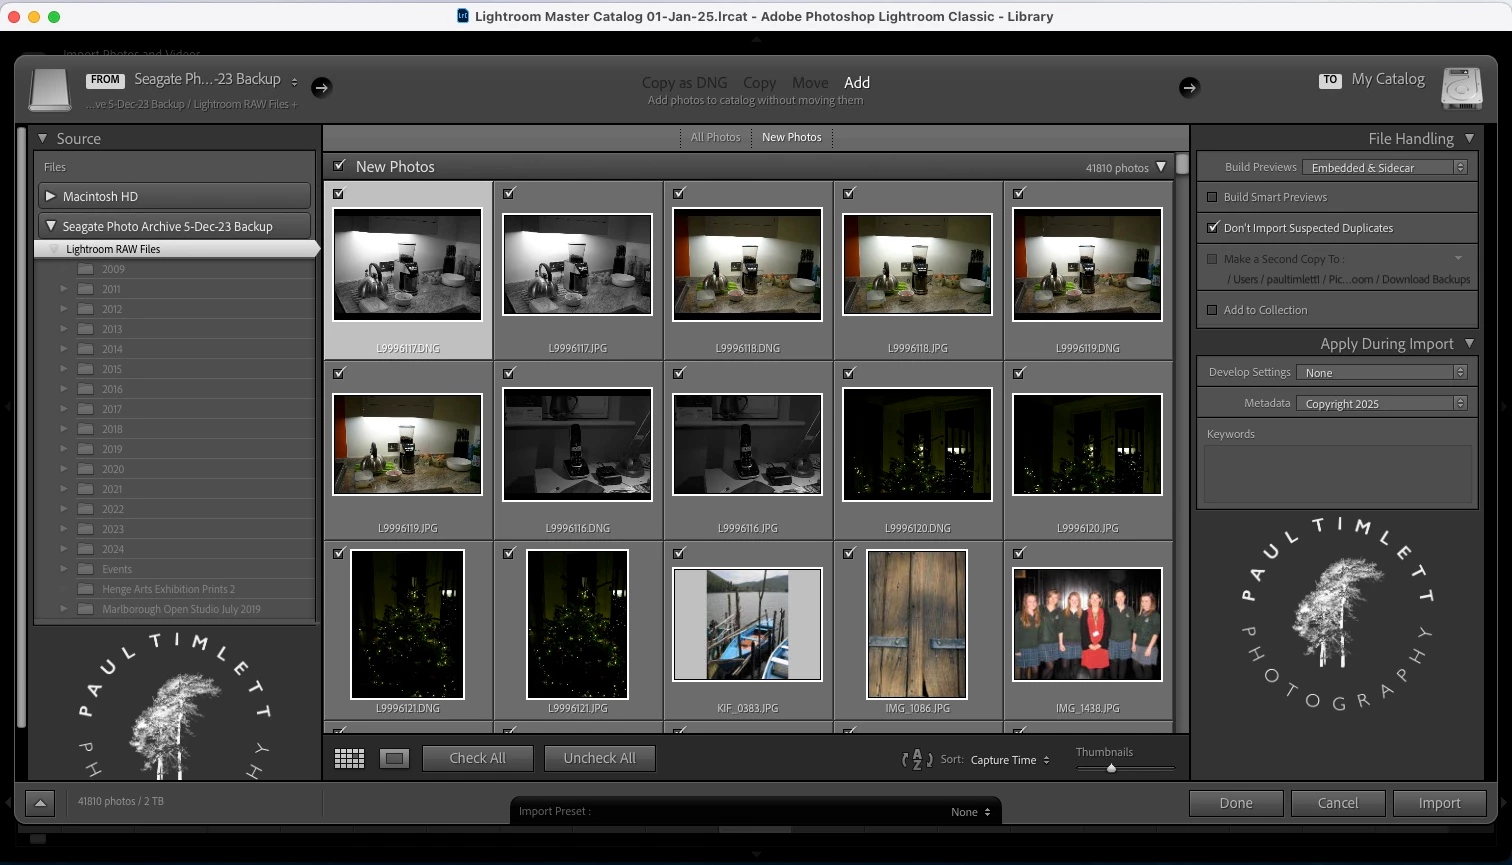Collapse the File Handling panel
The image size is (1512, 865).
(x=1469, y=138)
